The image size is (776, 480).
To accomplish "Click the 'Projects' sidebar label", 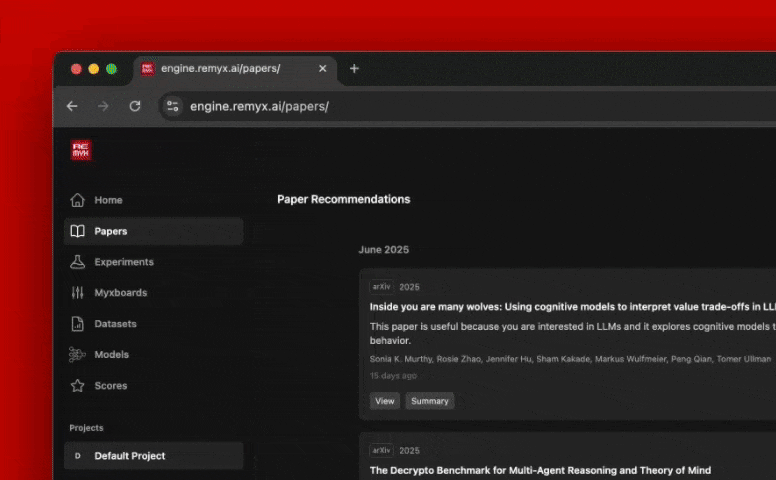I will click(86, 428).
